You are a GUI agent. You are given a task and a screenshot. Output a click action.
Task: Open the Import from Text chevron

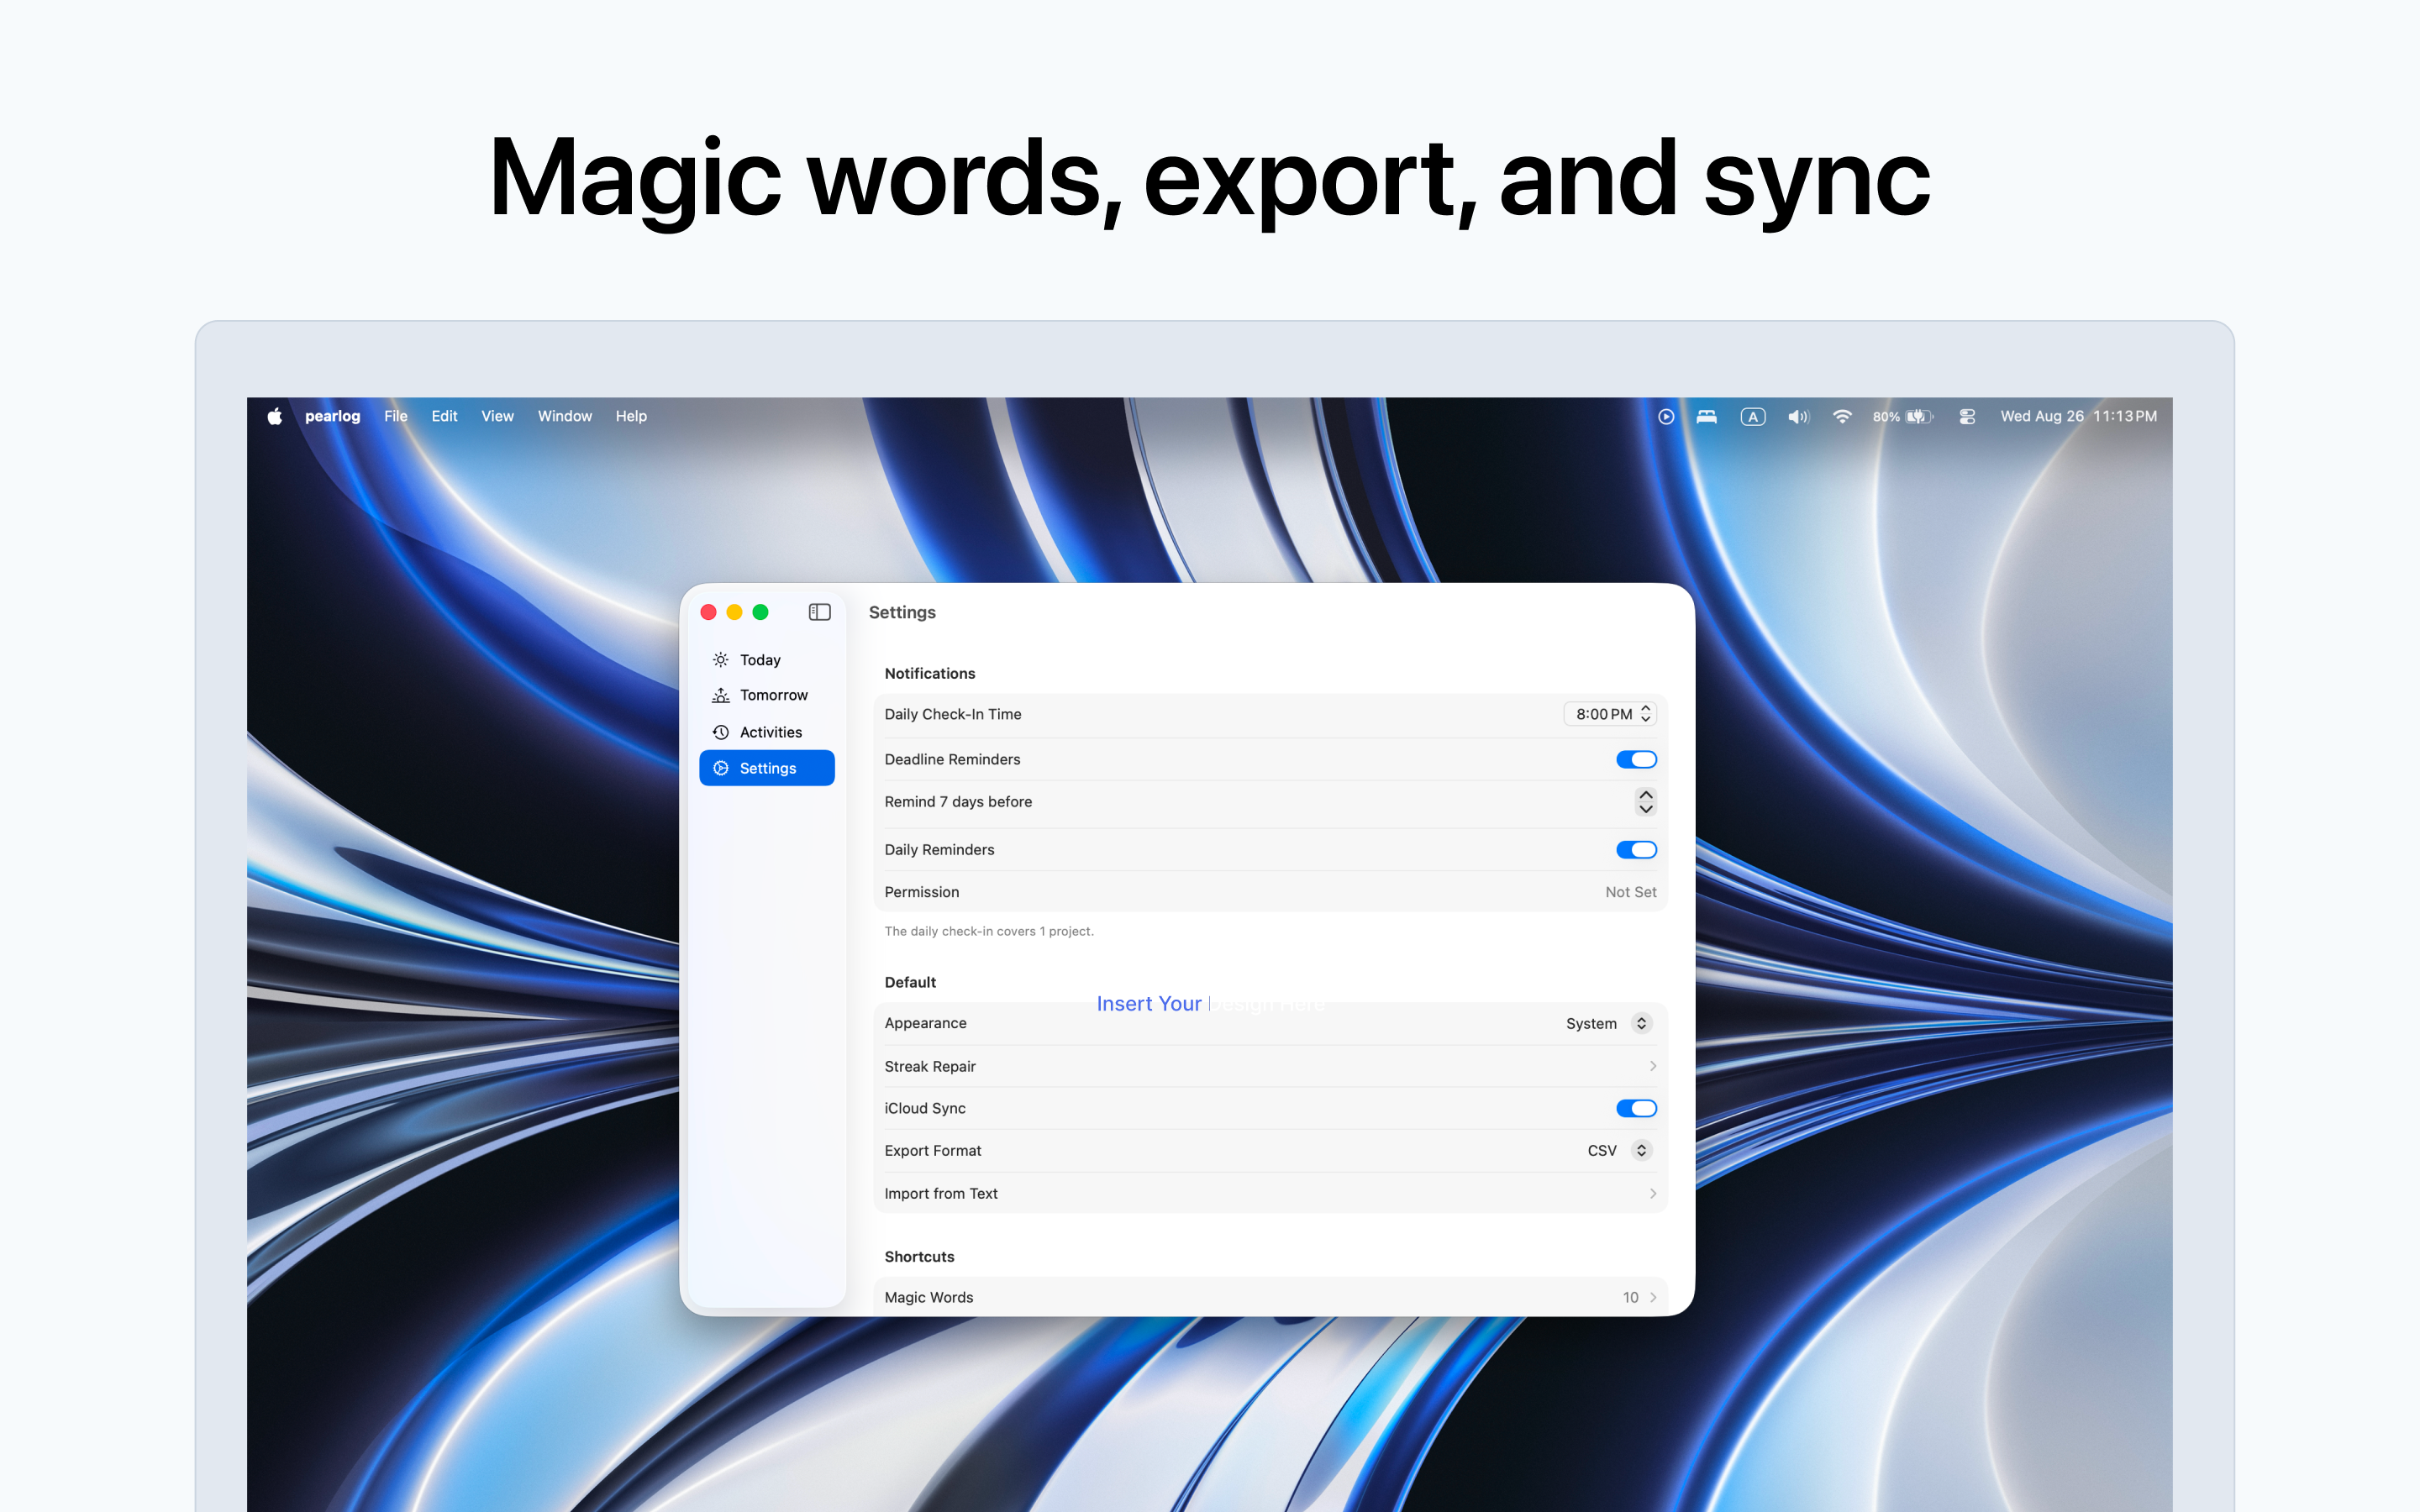[x=1652, y=1194]
